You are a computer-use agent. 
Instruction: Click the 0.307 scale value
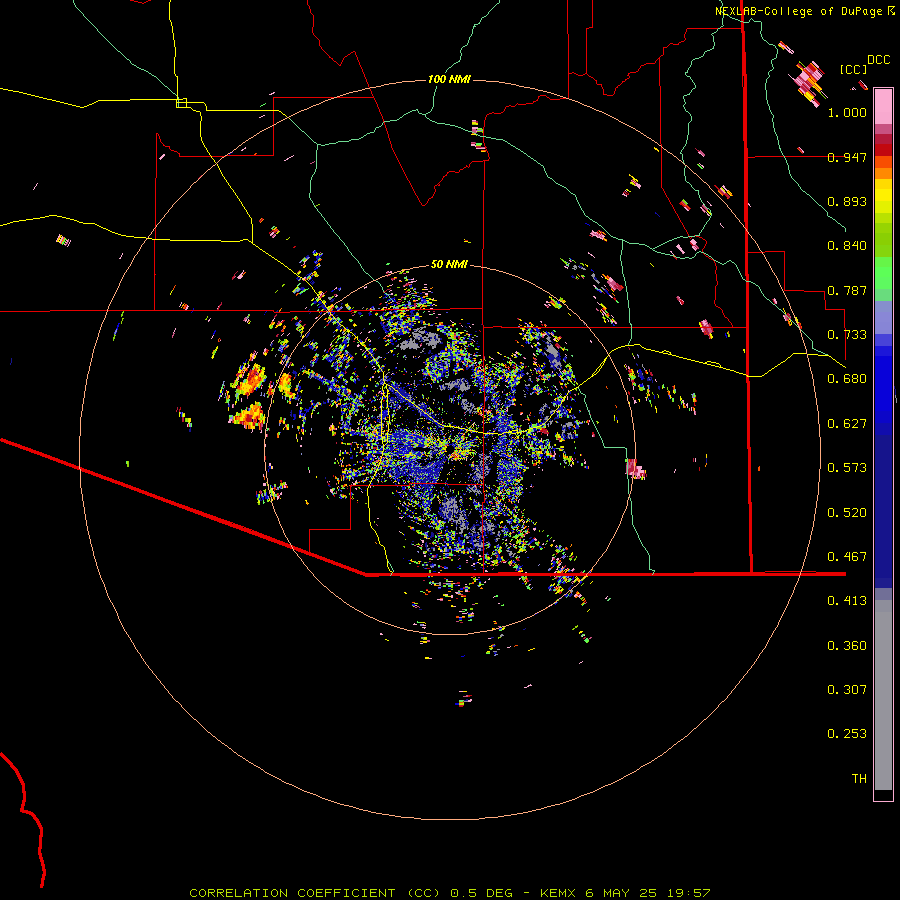tap(847, 690)
